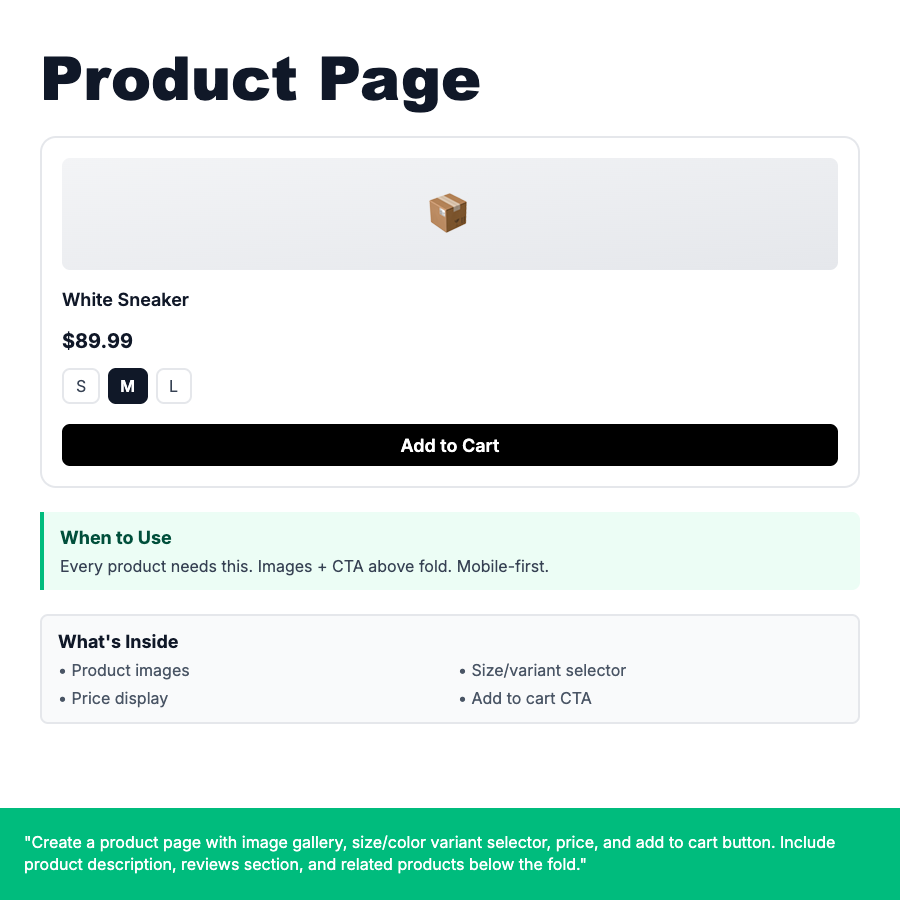The image size is (900, 900).
Task: Select size S for the sneaker
Action: coord(81,386)
